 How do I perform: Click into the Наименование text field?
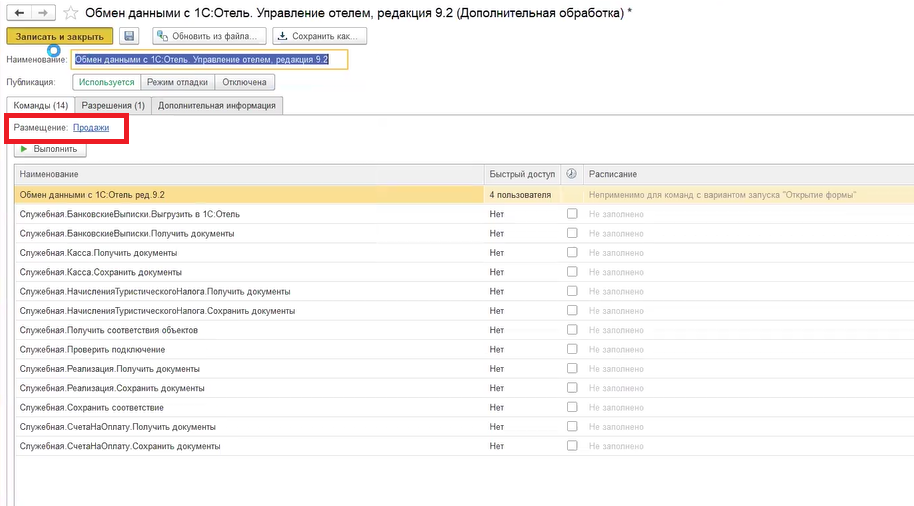(x=210, y=59)
